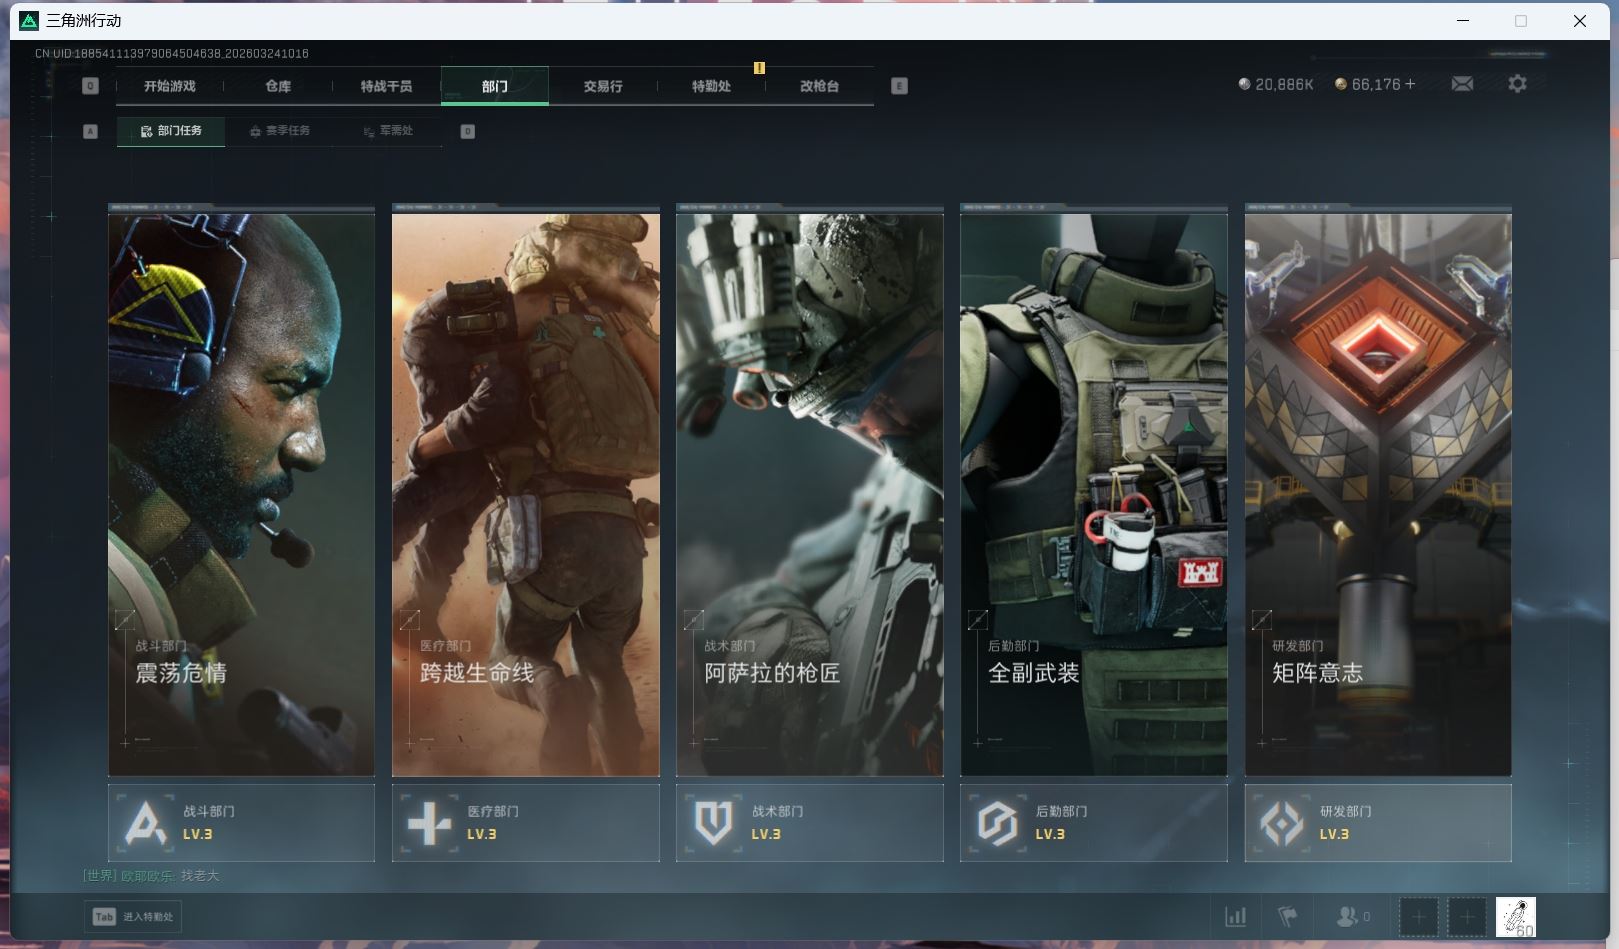The height and width of the screenshot is (949, 1619).
Task: Open the bar chart statistics icon
Action: click(1236, 916)
